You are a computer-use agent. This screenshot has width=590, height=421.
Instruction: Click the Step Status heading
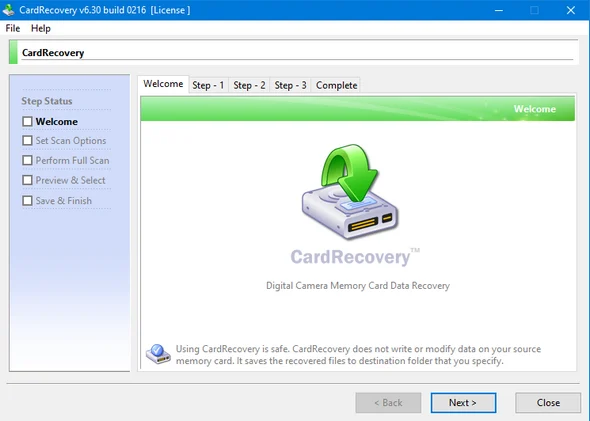pyautogui.click(x=47, y=101)
